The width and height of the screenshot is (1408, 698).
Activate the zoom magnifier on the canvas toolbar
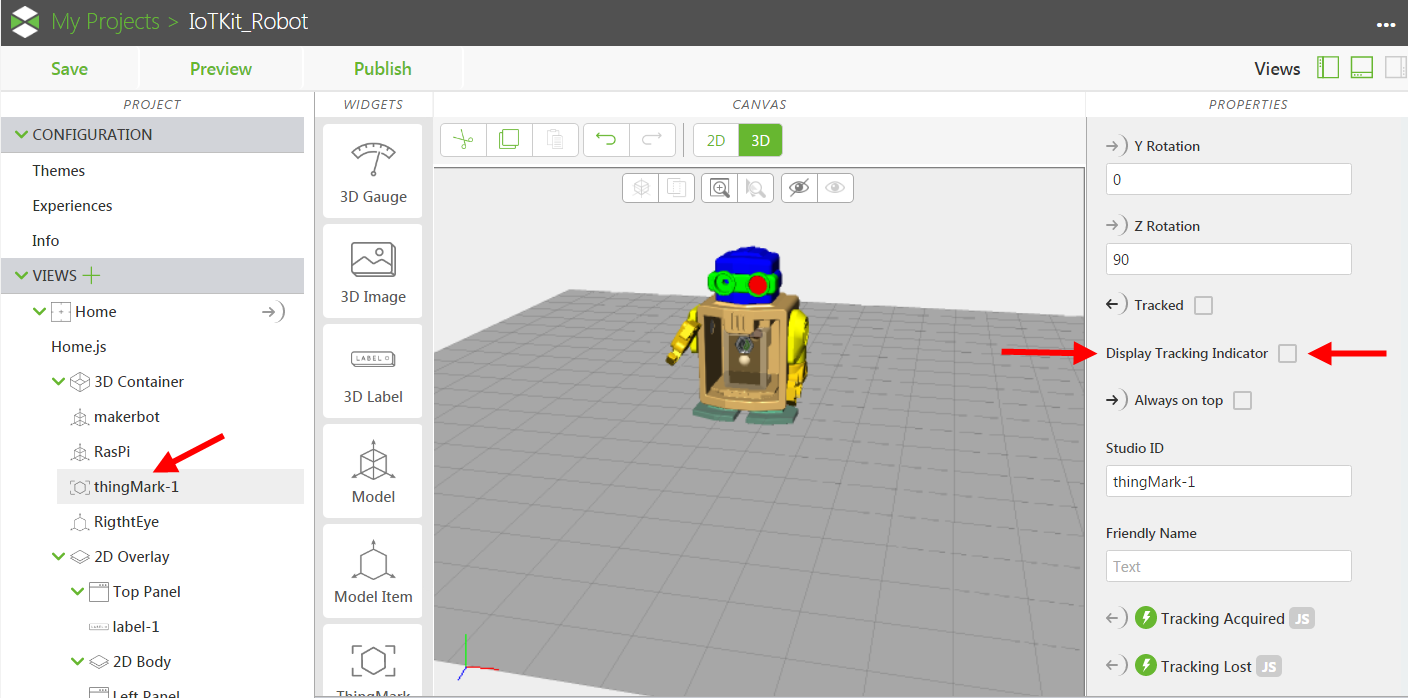pyautogui.click(x=719, y=187)
